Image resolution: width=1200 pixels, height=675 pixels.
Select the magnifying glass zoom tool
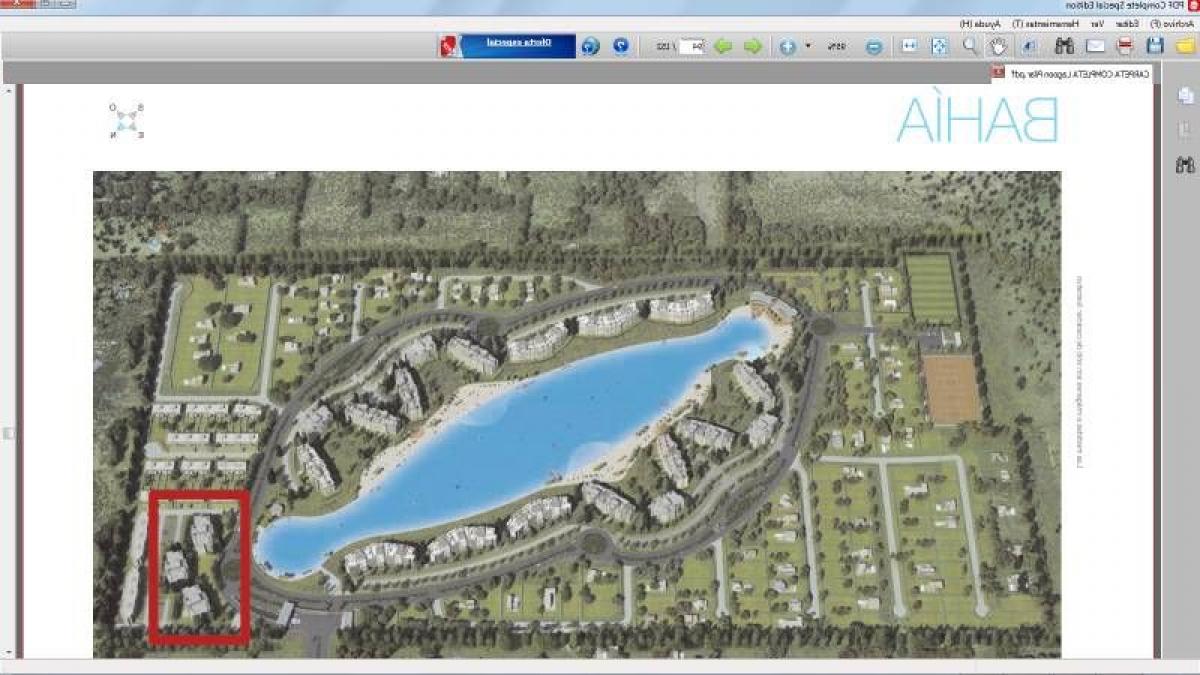(x=969, y=46)
